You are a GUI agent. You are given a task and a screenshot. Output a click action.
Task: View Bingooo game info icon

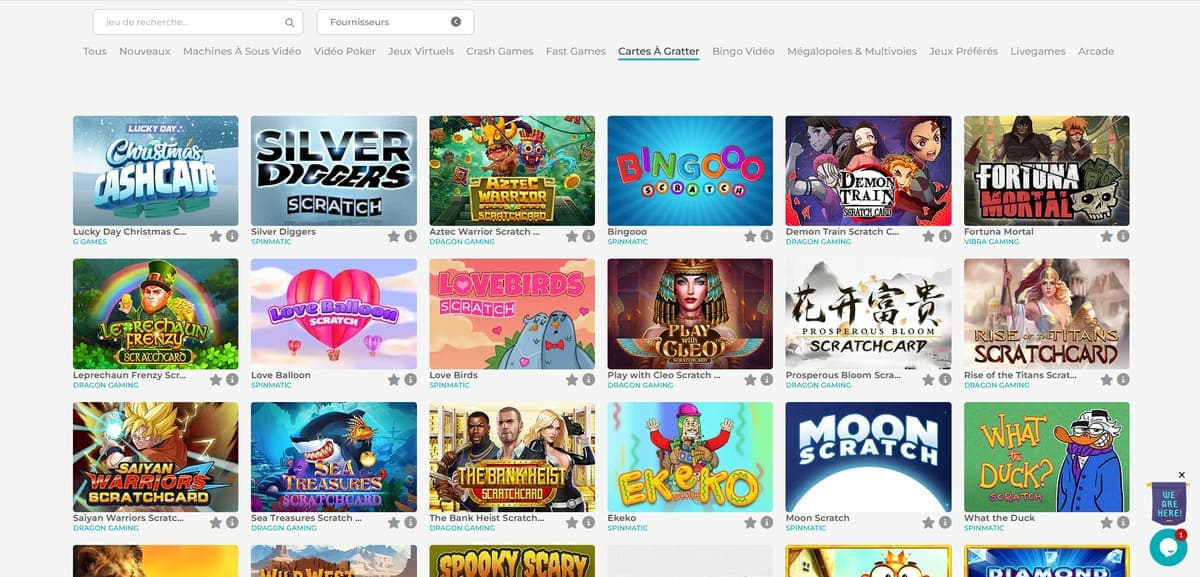coord(766,236)
